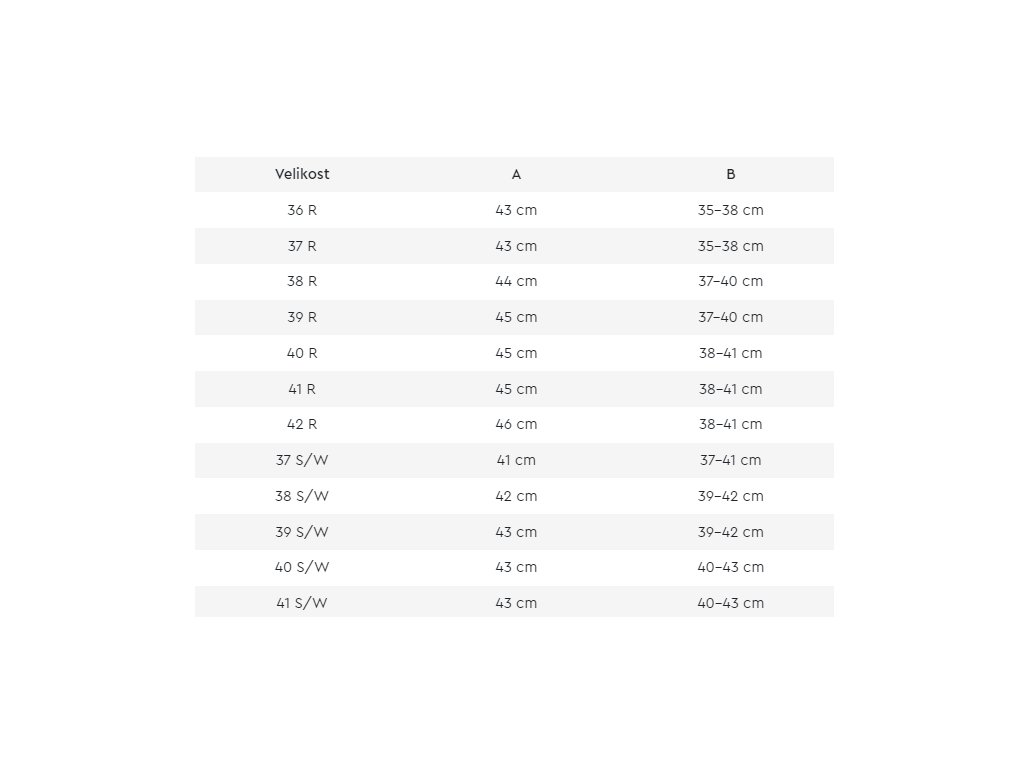Screen dimensions: 1024x768
Task: Click the 46 cm value for 42 R
Action: pyautogui.click(x=516, y=424)
